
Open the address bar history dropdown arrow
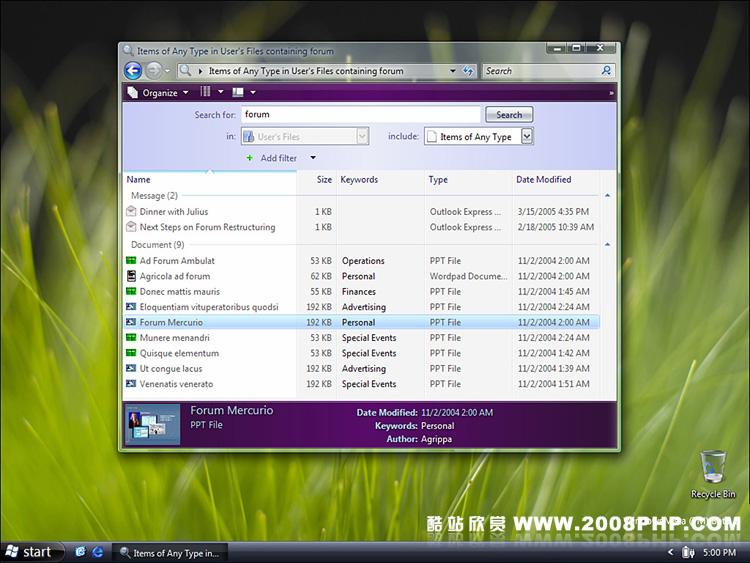coord(453,71)
